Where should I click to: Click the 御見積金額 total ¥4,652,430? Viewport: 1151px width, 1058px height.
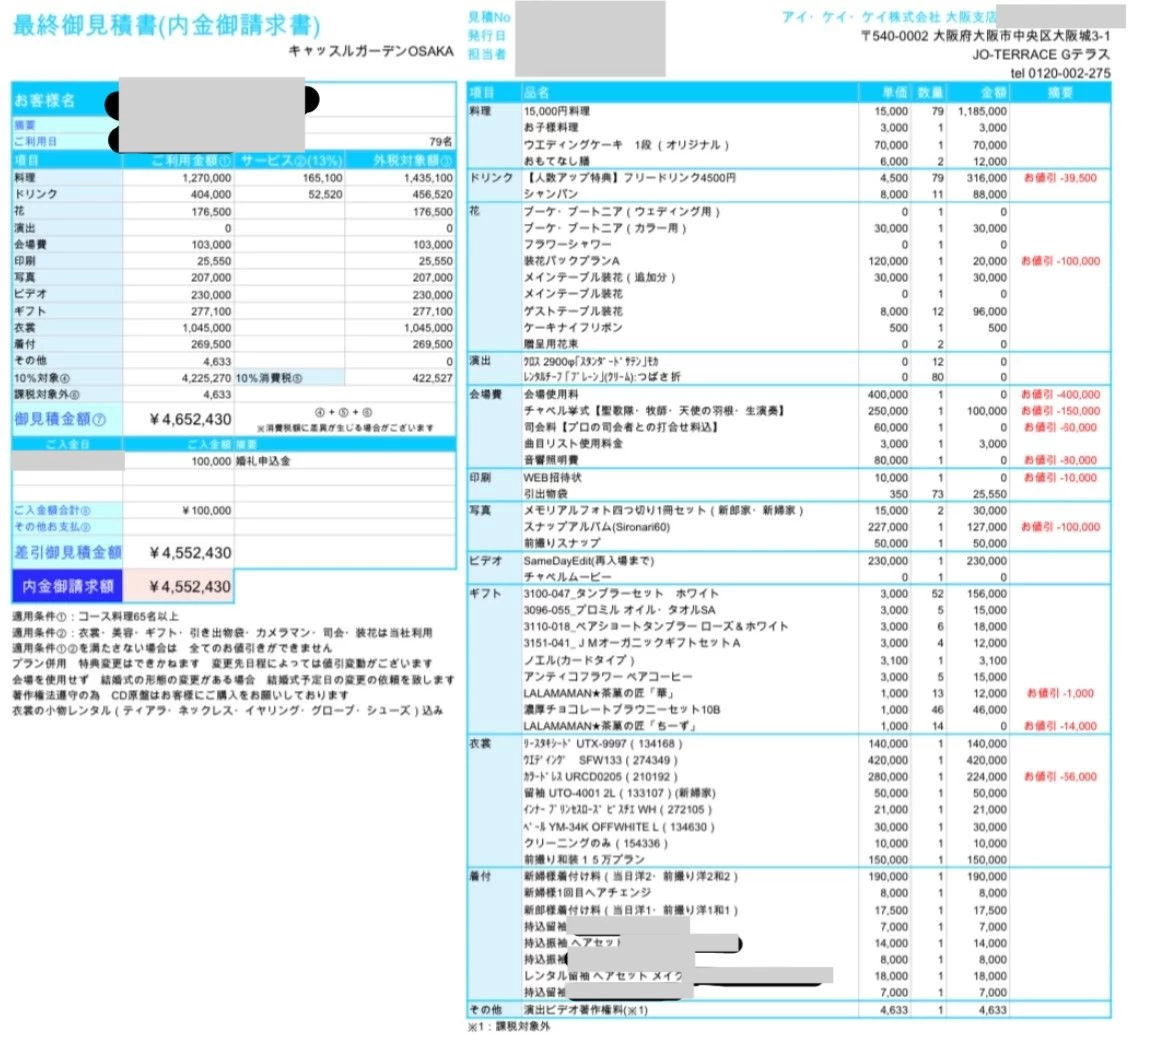point(190,420)
